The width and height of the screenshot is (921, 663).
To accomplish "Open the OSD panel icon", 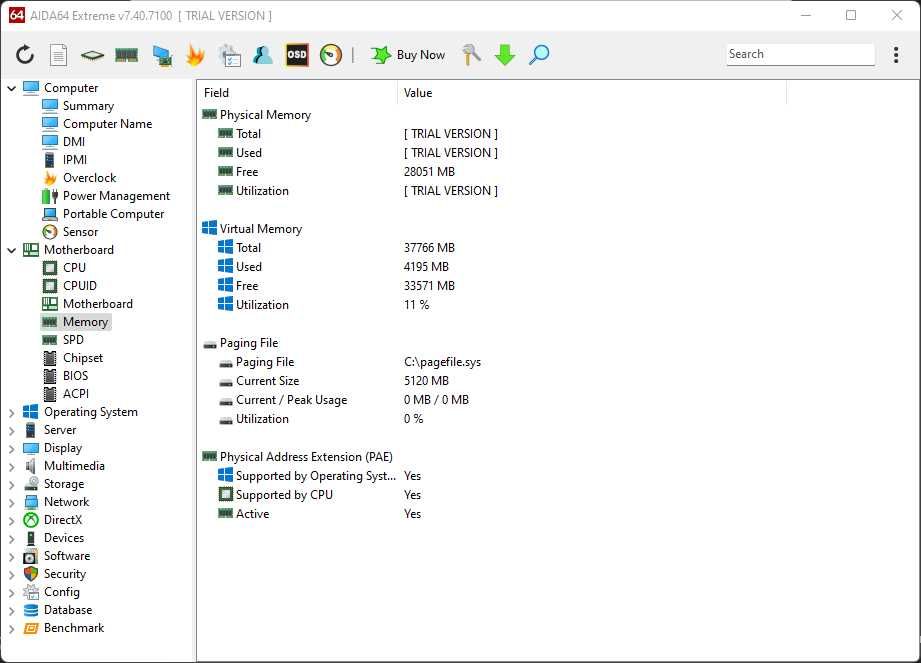I will [297, 55].
